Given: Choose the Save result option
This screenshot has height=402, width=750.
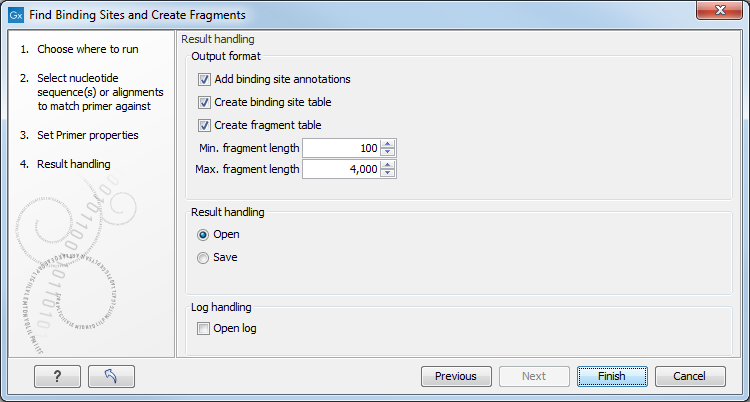Looking at the screenshot, I should (x=204, y=257).
